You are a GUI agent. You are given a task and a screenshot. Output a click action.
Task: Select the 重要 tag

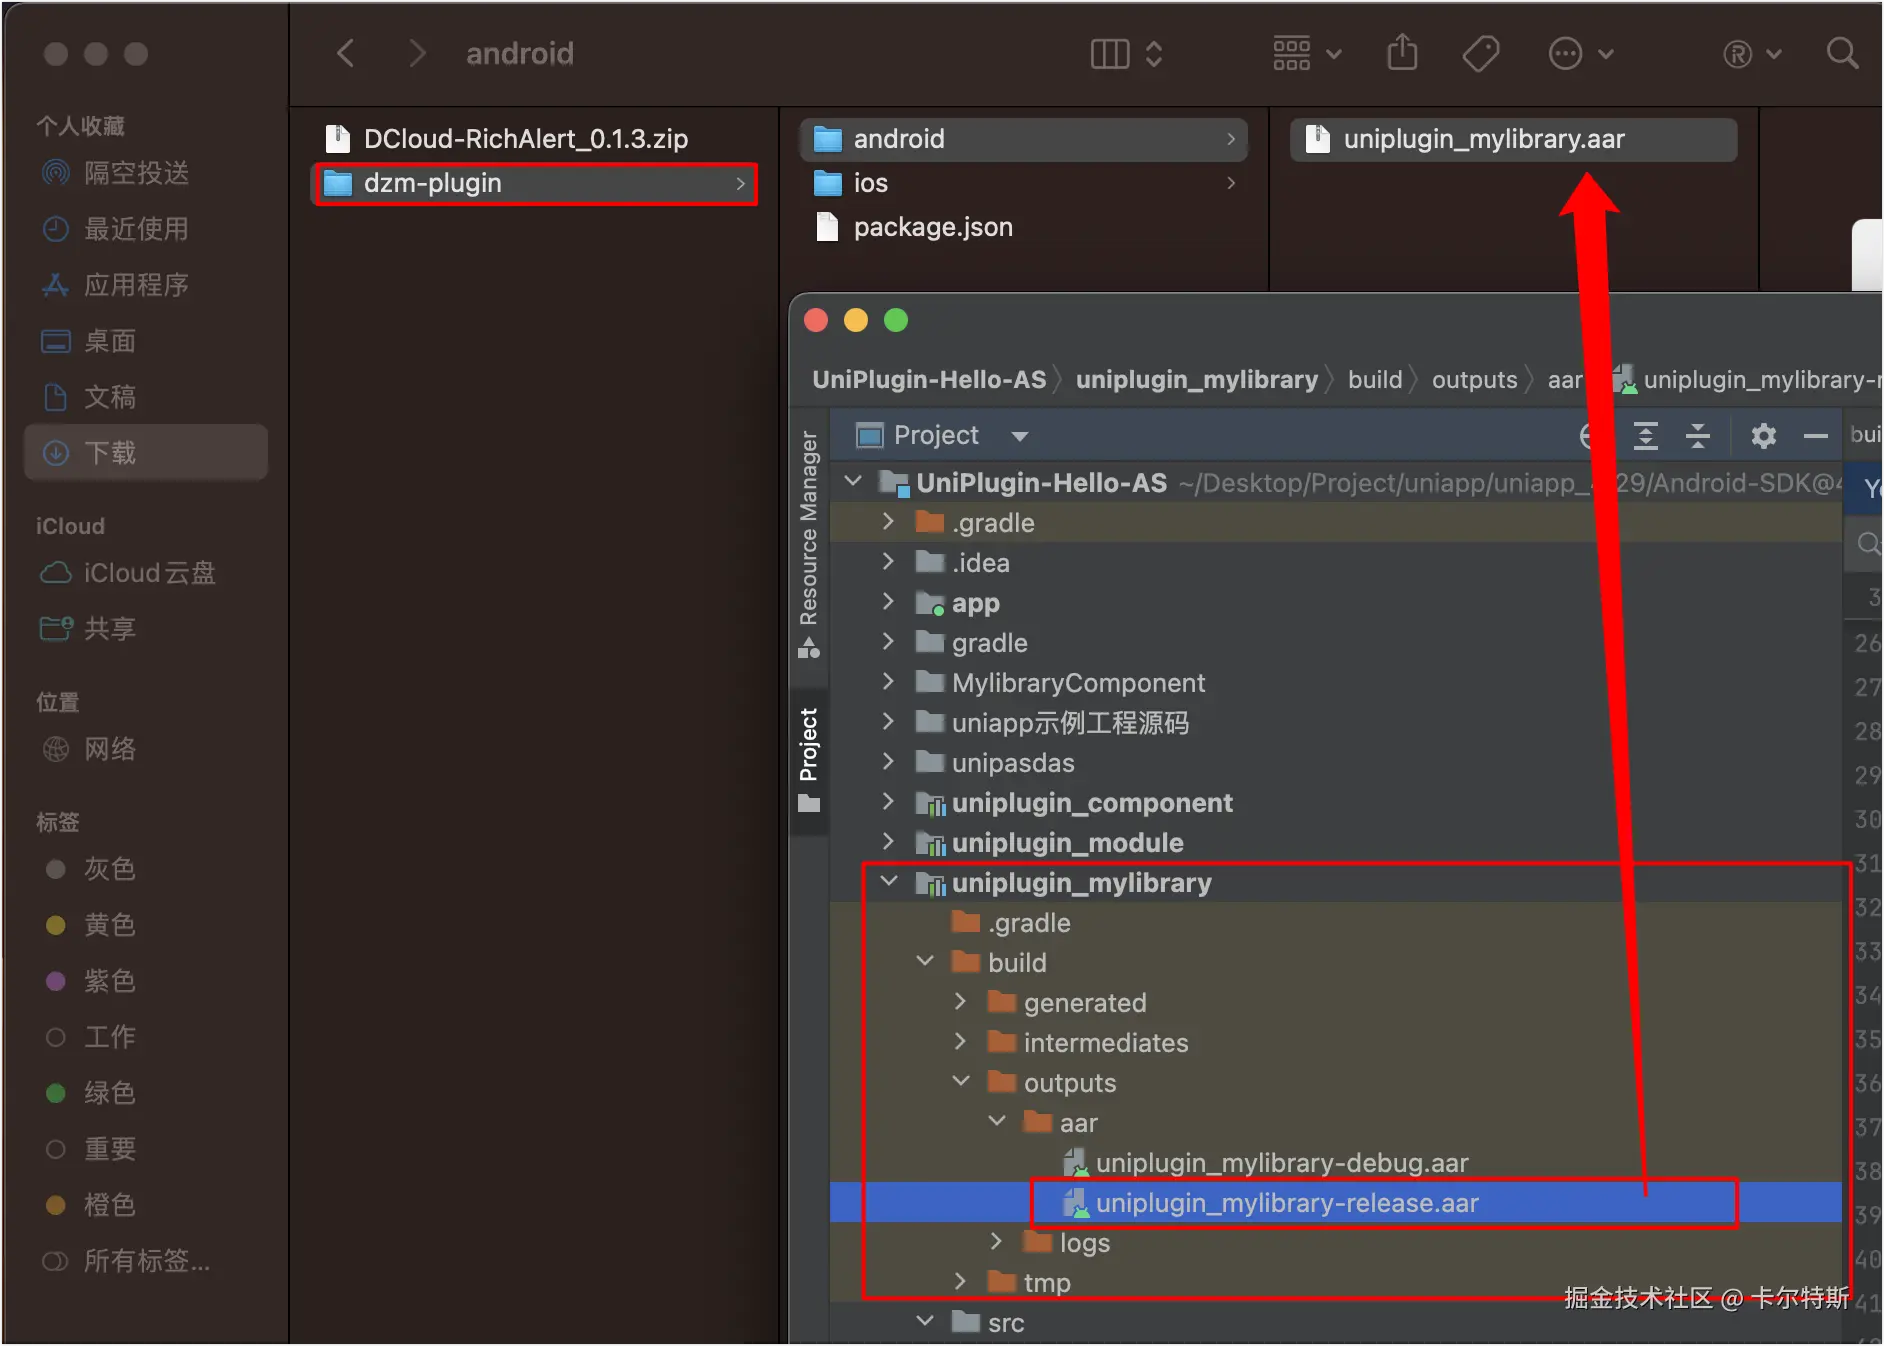146,1149
